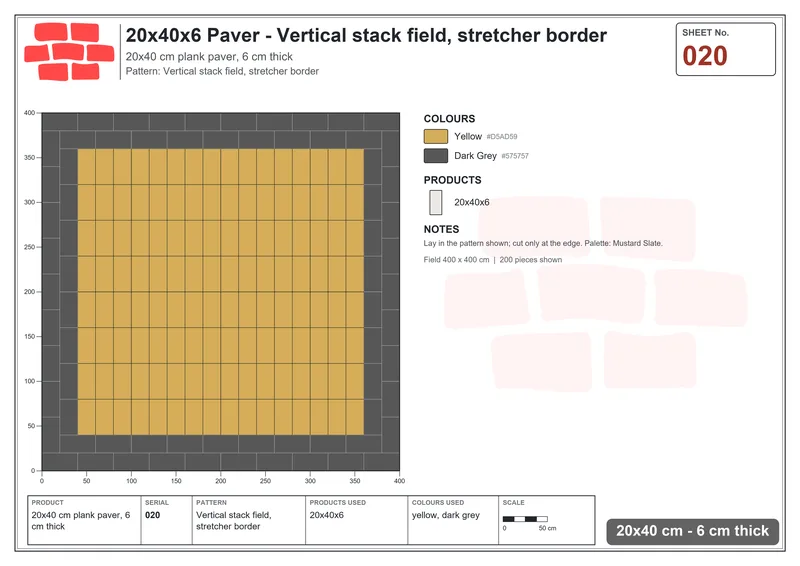Click the header line 'Pattern: Vertical stack field, stretcher border'
The width and height of the screenshot is (800, 566).
(222, 71)
